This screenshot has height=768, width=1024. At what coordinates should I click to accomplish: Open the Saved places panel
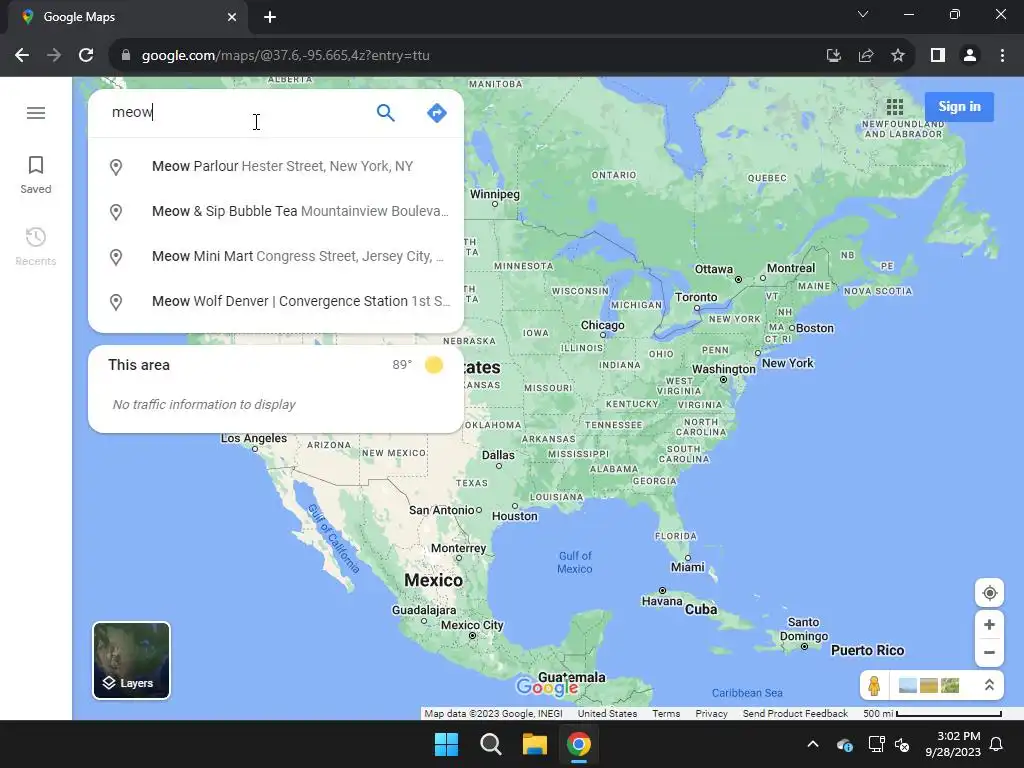tap(36, 175)
